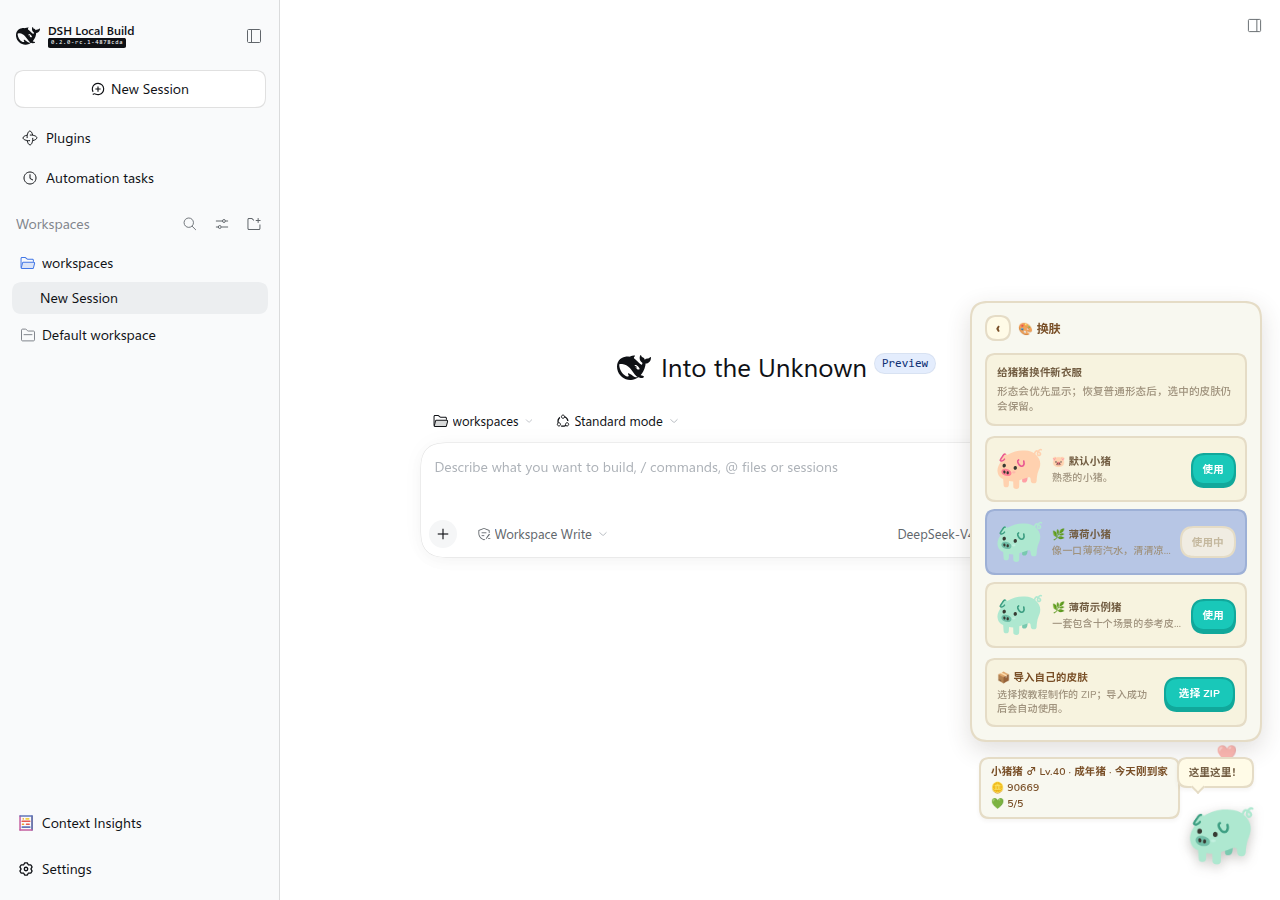Click the 薄荷小猪 pig thumbnail

coord(1019,541)
